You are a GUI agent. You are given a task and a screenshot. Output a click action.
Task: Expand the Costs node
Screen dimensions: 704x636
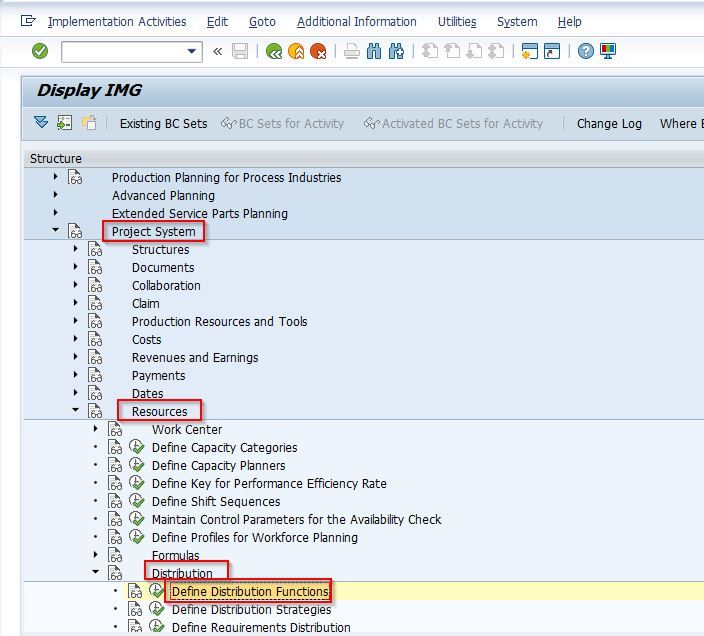coord(75,339)
